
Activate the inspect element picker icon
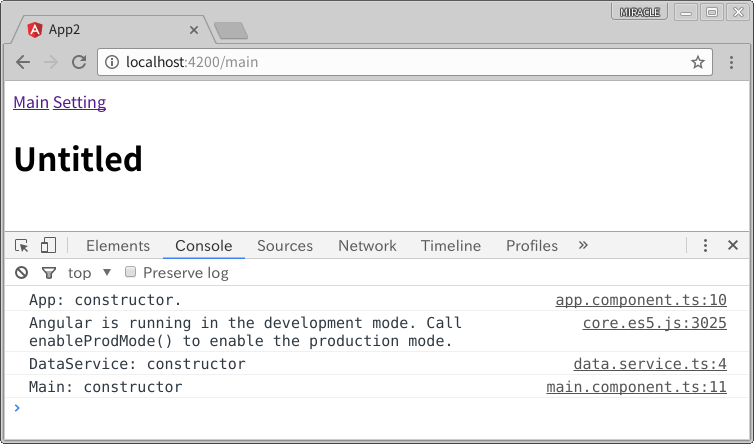22,246
